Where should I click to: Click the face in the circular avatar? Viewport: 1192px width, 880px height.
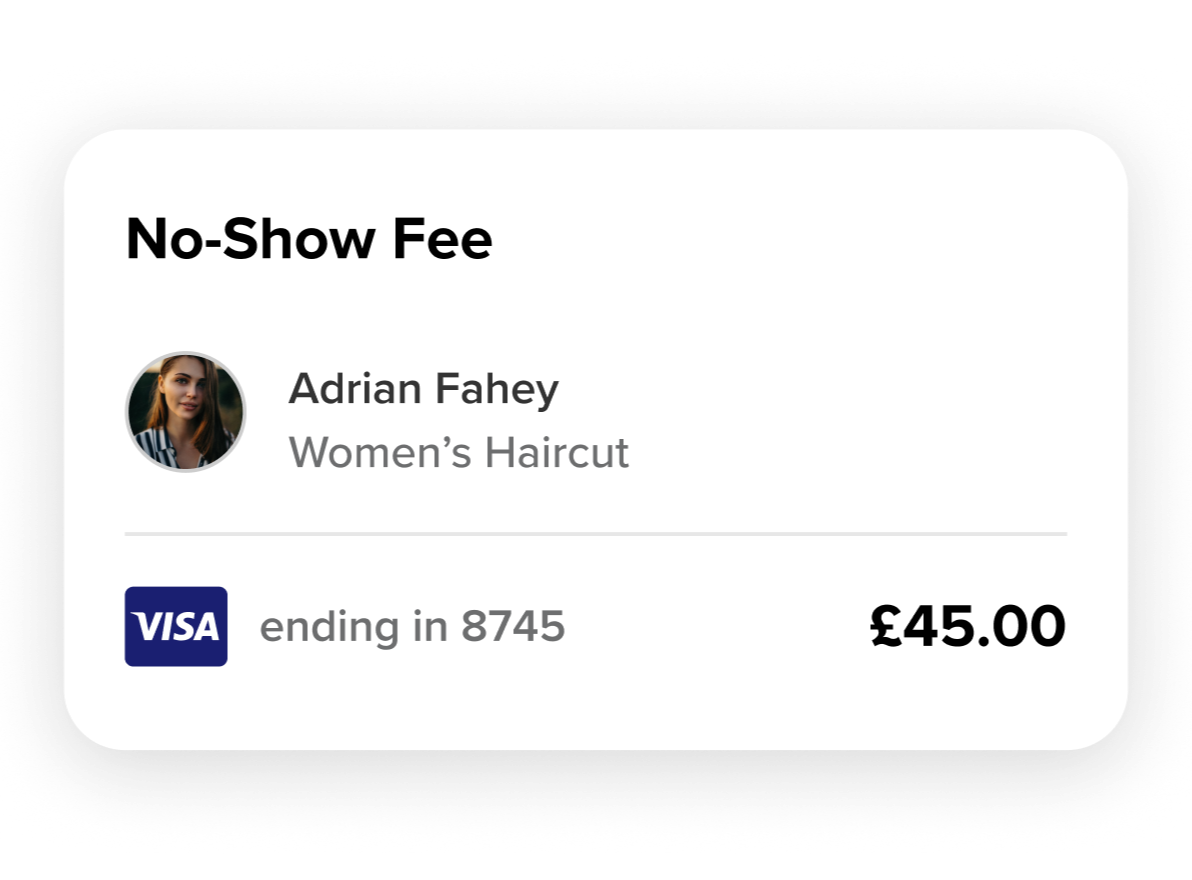182,392
